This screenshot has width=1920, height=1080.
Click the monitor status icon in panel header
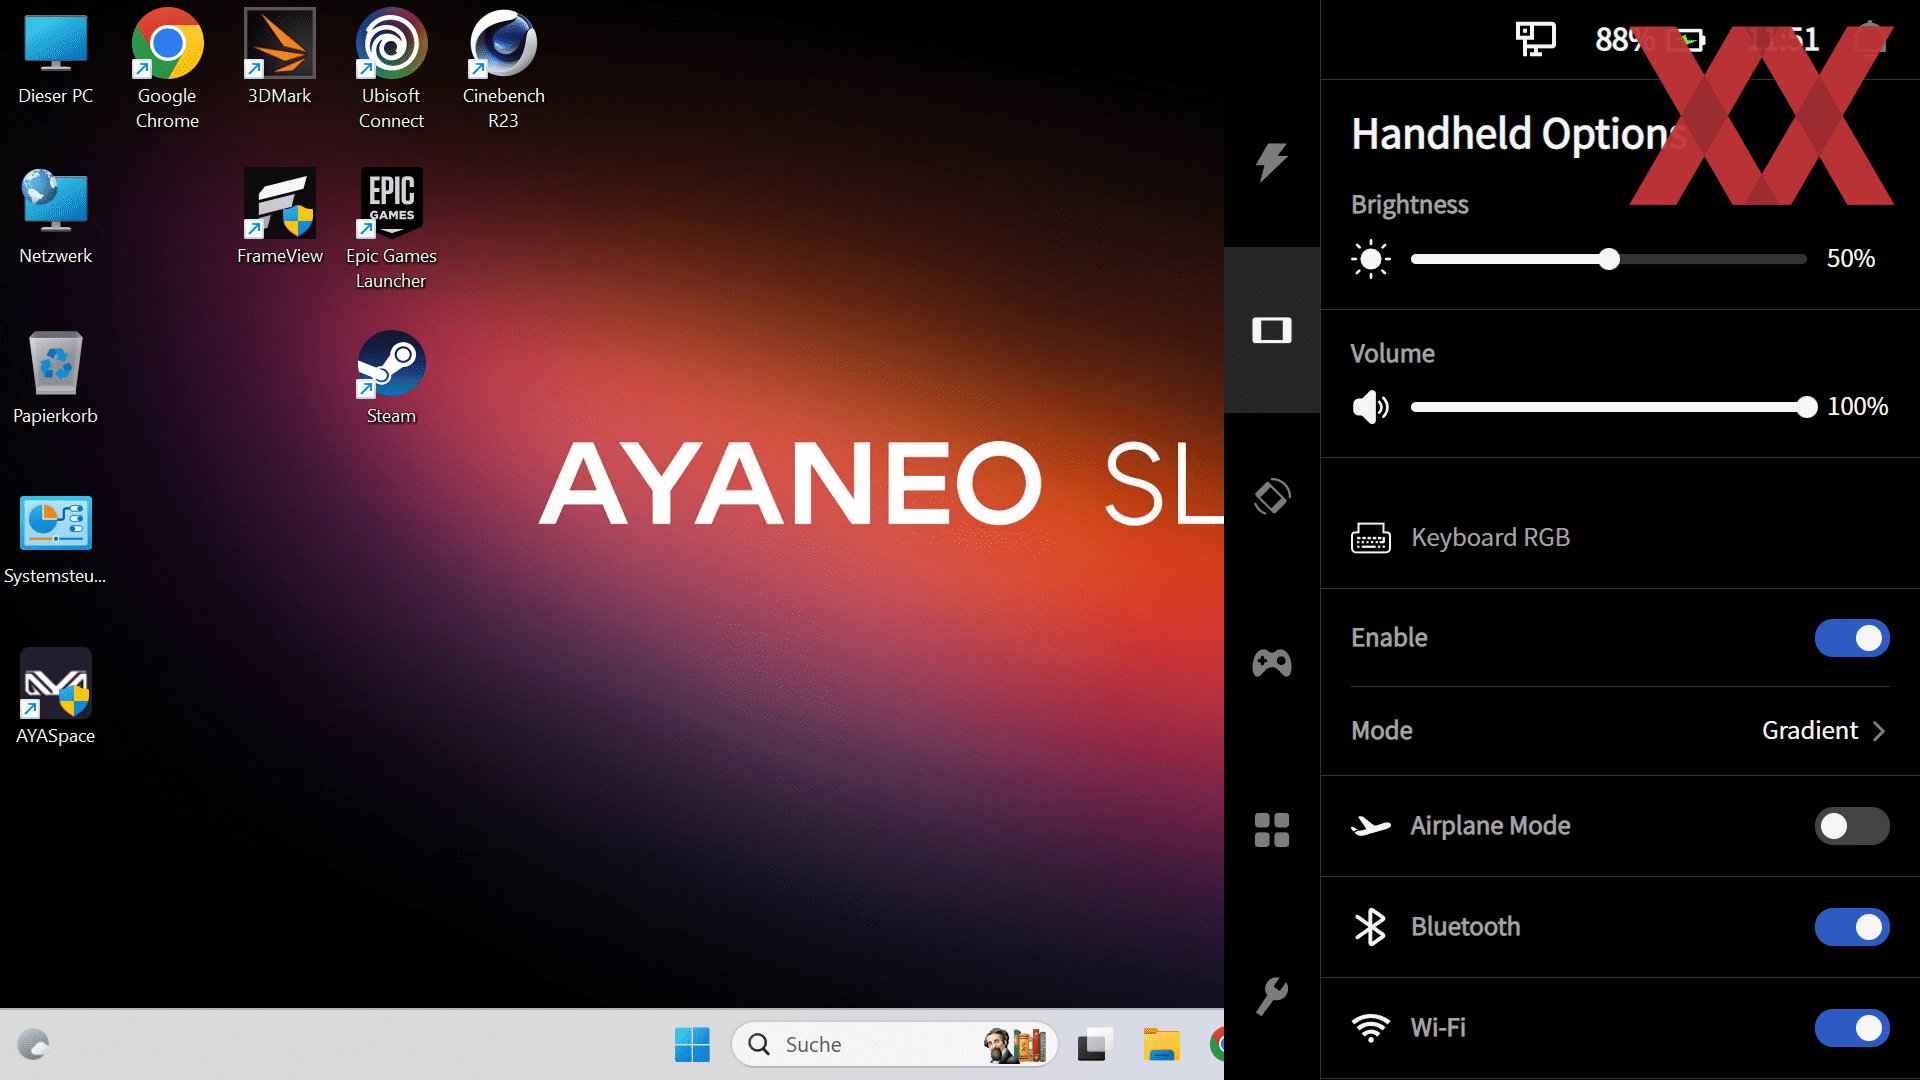(x=1535, y=39)
